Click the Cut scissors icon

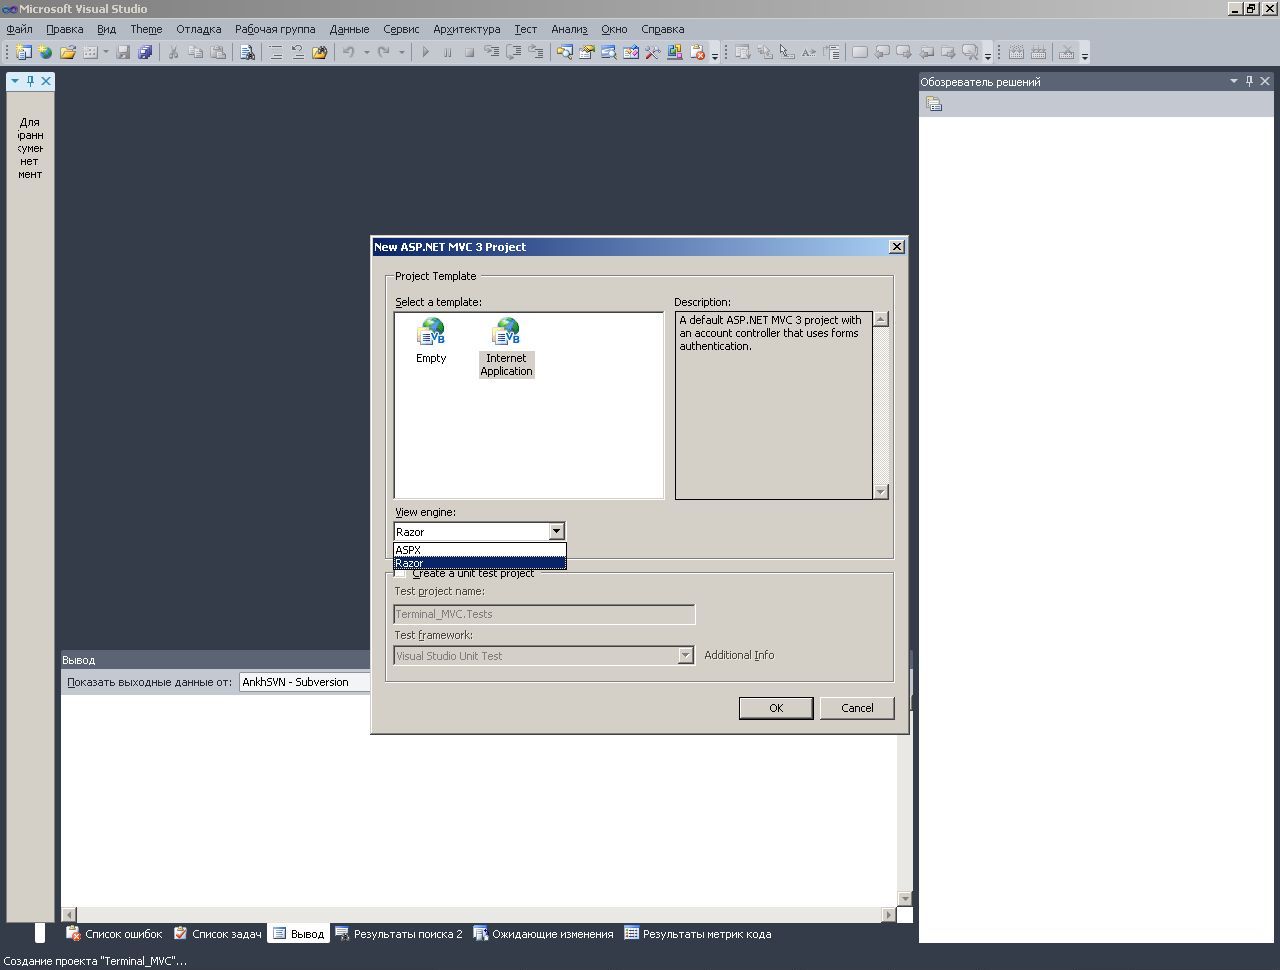[173, 52]
